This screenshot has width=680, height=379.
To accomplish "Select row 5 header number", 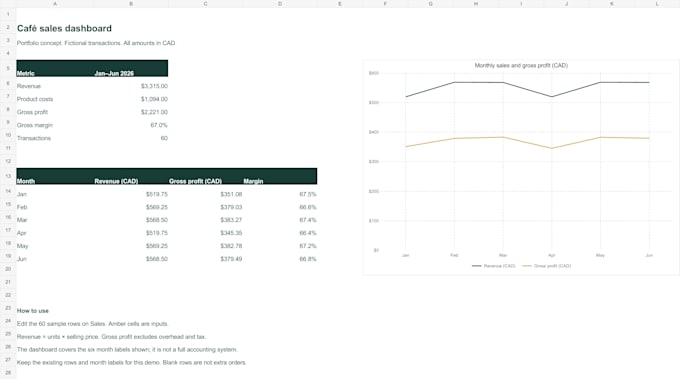I will [8, 68].
